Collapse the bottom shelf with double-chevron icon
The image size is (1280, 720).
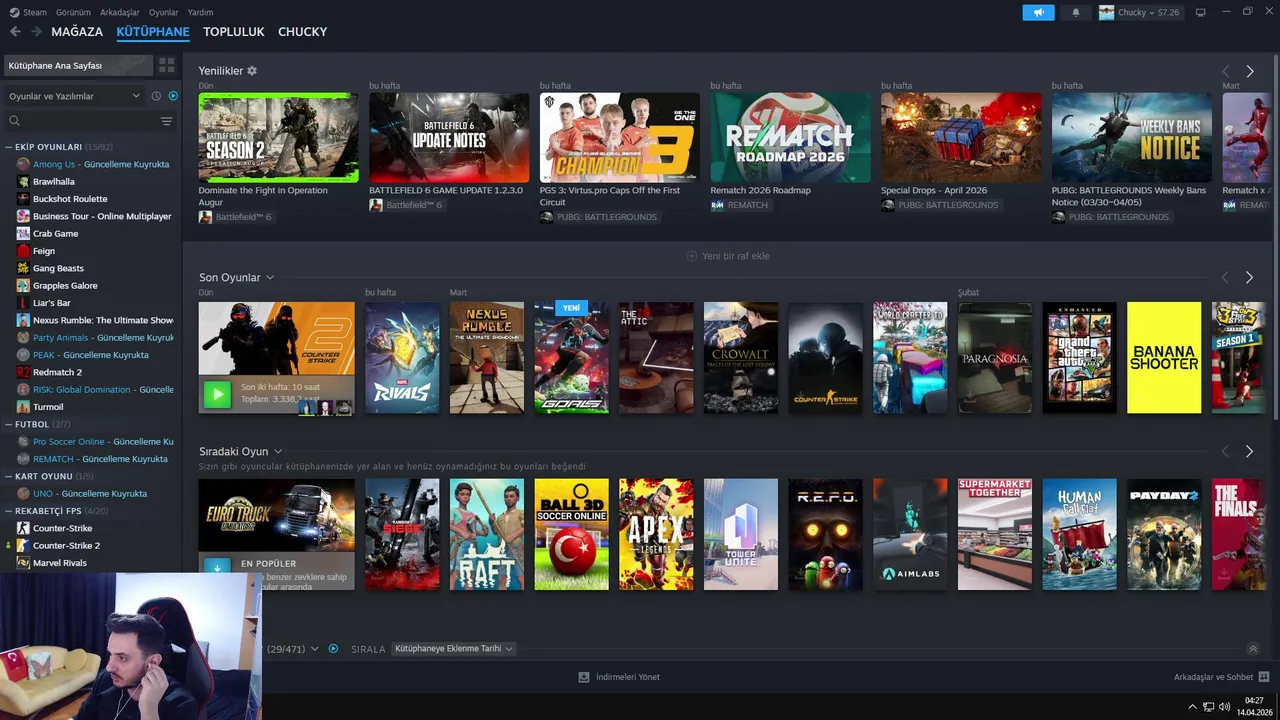pyautogui.click(x=1253, y=648)
